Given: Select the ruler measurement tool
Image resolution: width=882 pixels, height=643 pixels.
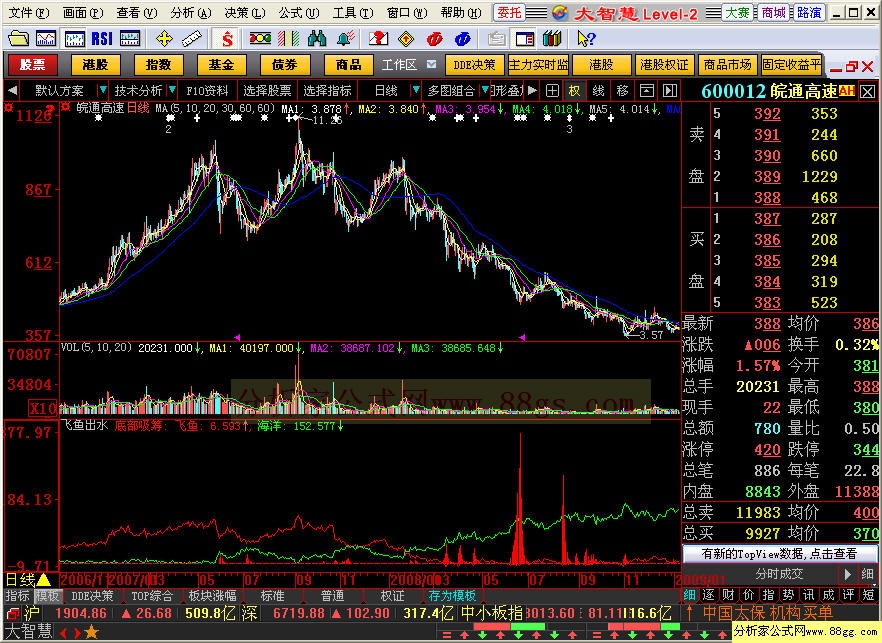Looking at the screenshot, I should pyautogui.click(x=192, y=39).
